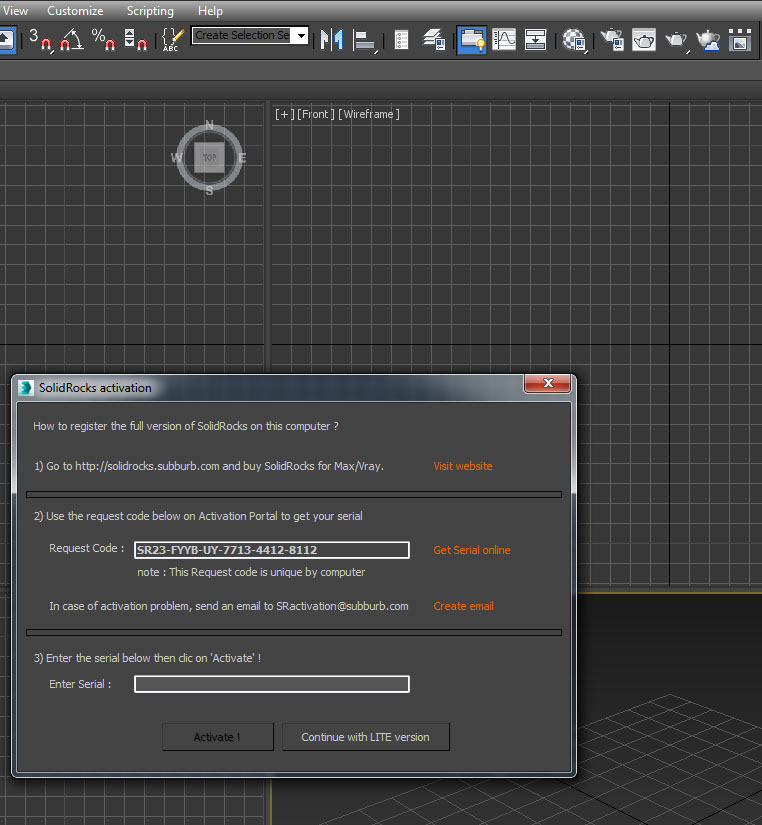Close the SolidRocks activation dialog
This screenshot has width=762, height=825.
(x=548, y=383)
